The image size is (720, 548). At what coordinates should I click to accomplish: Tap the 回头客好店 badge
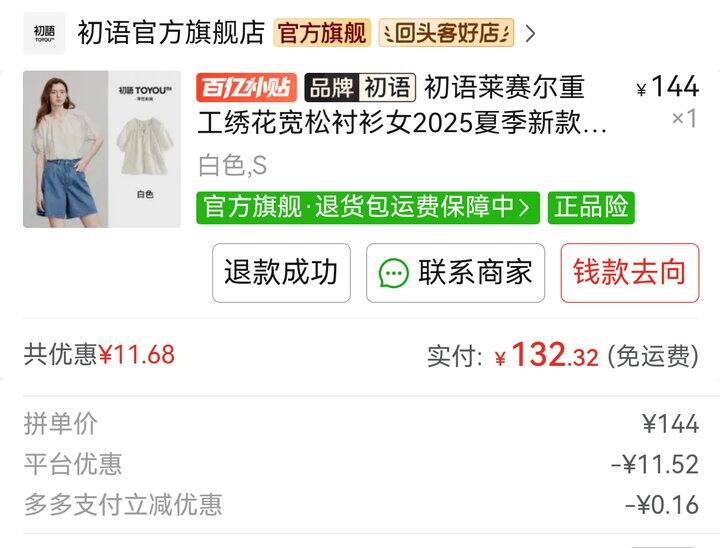click(x=446, y=33)
